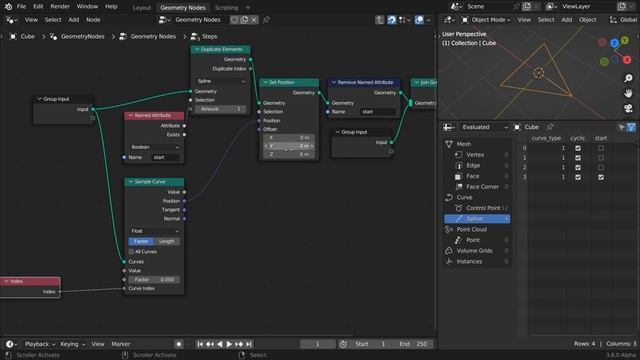Browse node groups dropdown icon
Image resolution: width=640 pixels, height=360 pixels.
coord(164,20)
